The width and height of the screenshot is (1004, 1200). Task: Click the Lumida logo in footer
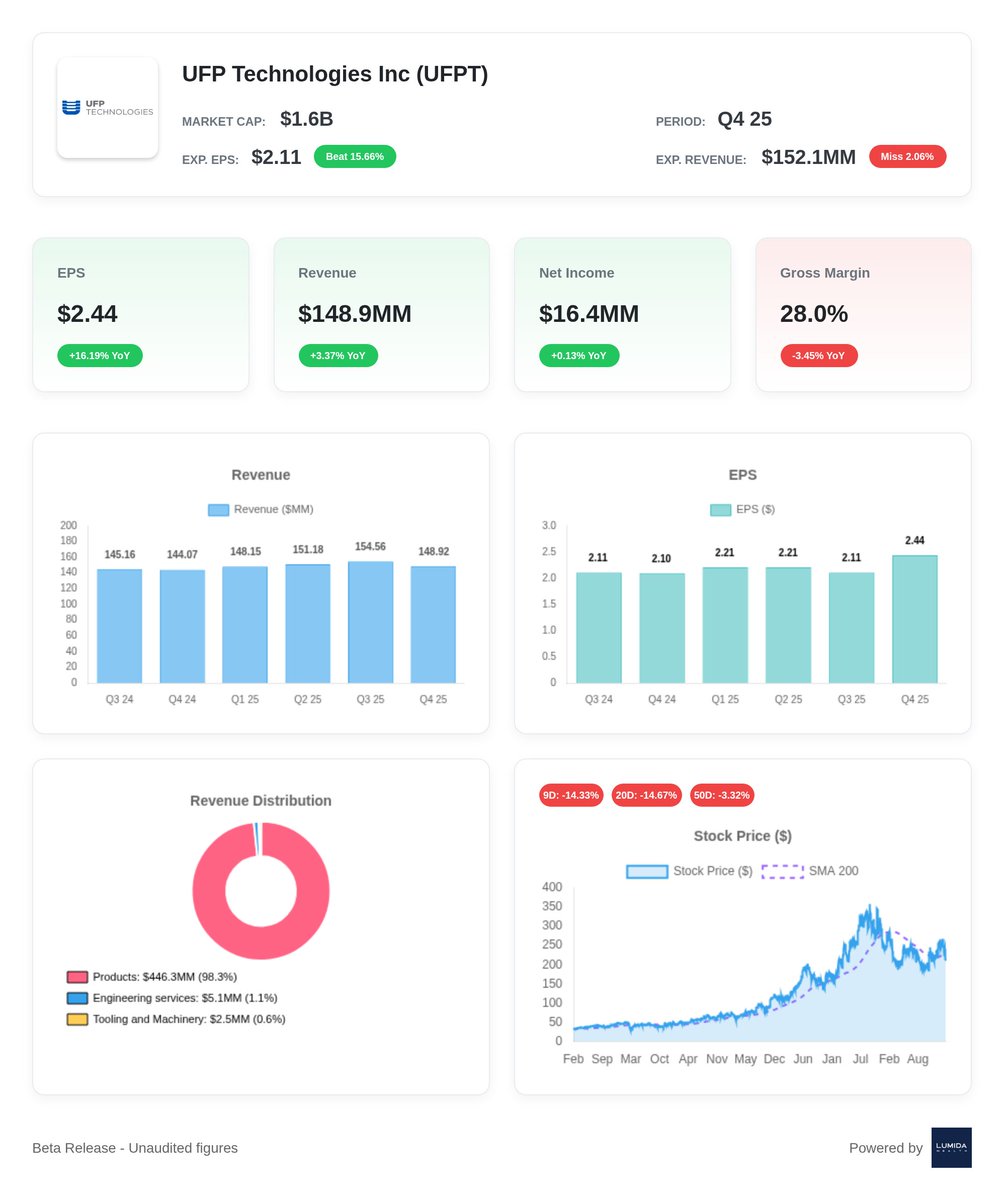pos(951,1148)
